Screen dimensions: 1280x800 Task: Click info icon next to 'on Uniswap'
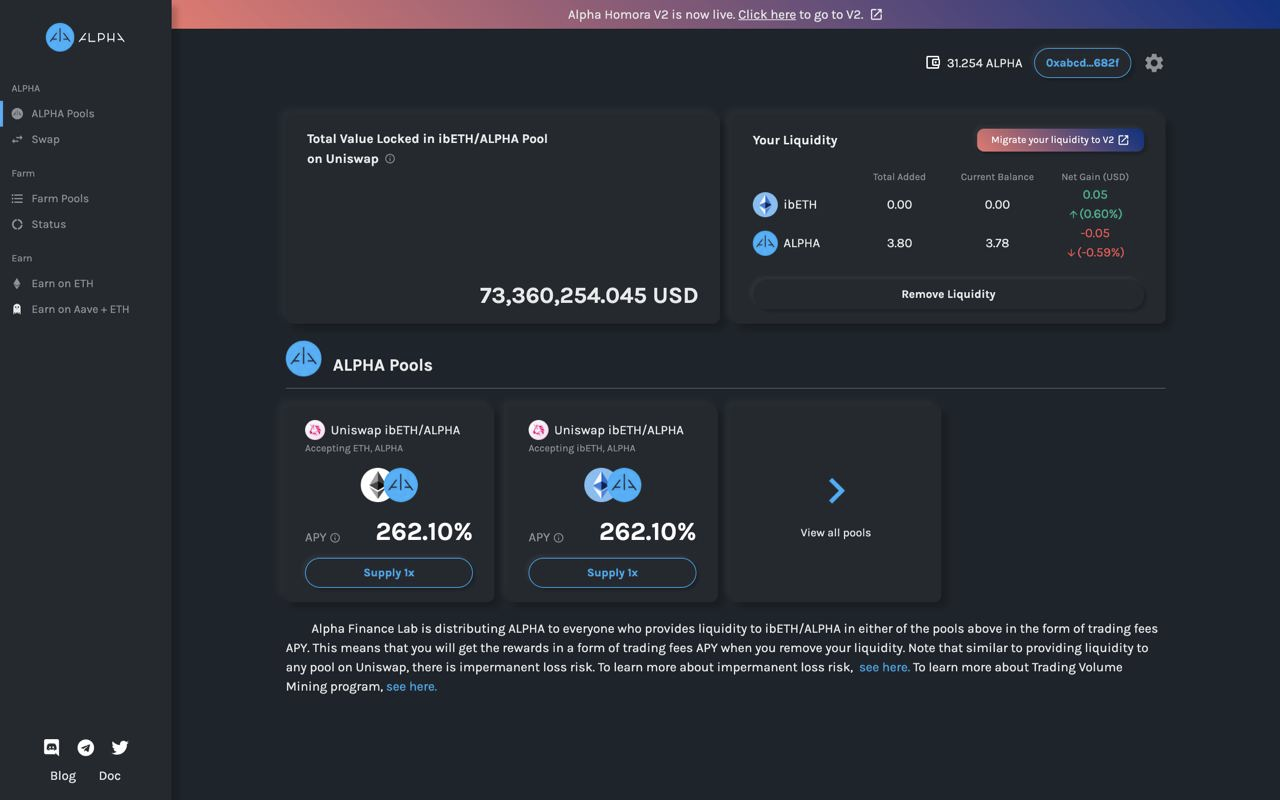tap(390, 158)
